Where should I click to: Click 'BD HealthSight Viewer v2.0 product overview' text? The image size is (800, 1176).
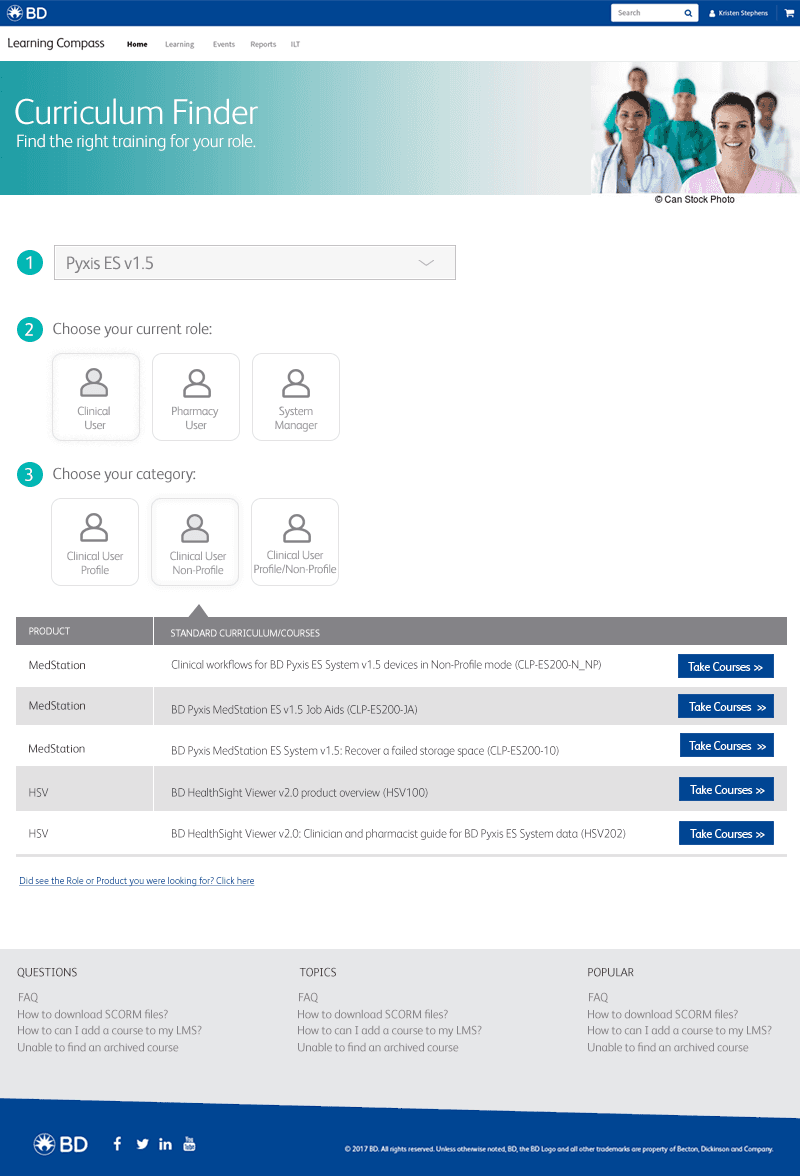click(299, 792)
